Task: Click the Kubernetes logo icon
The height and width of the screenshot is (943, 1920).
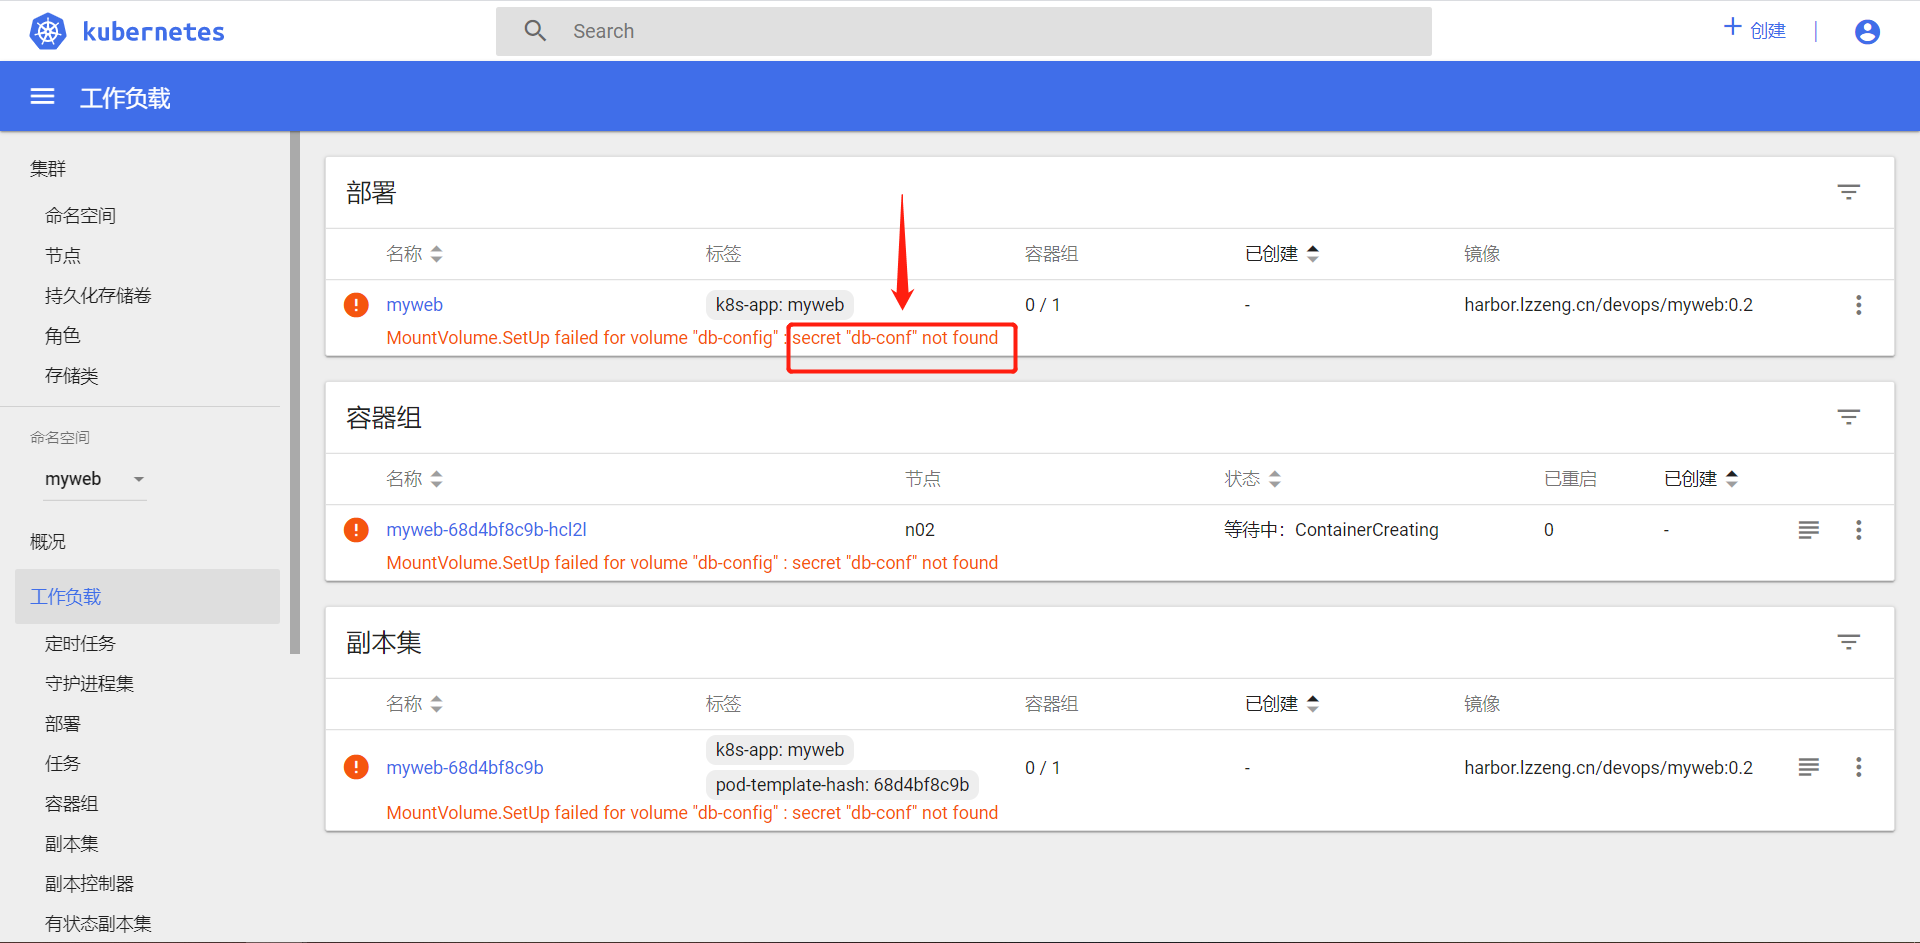Action: pos(48,32)
